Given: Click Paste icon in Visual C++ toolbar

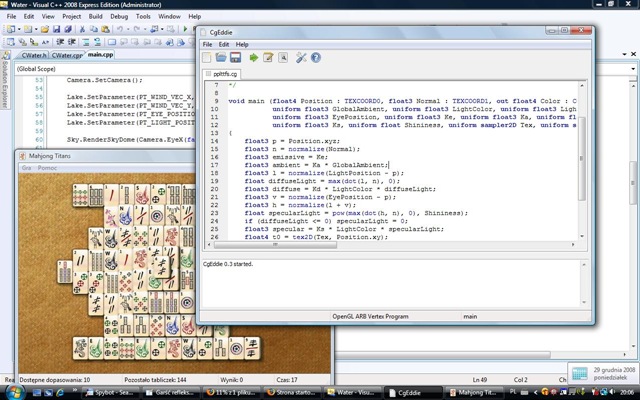Looking at the screenshot, I should pos(105,29).
